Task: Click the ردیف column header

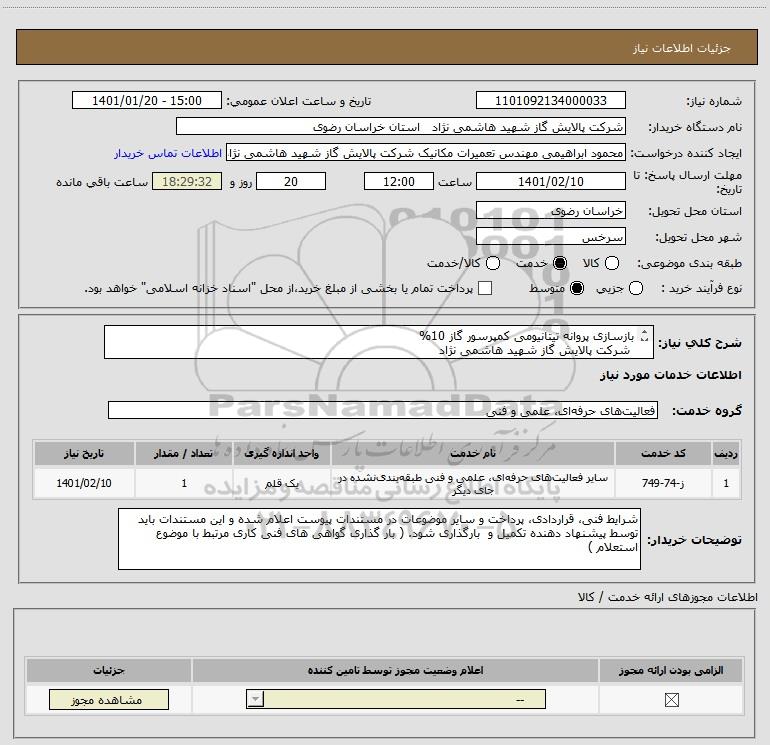Action: [726, 453]
